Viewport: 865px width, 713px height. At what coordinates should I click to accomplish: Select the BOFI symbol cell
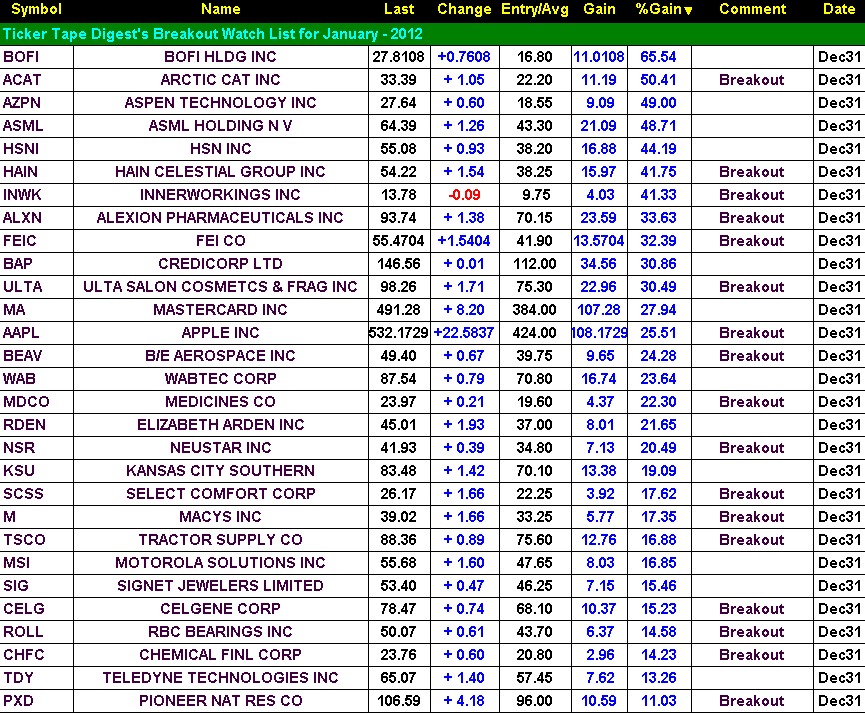[x=22, y=57]
